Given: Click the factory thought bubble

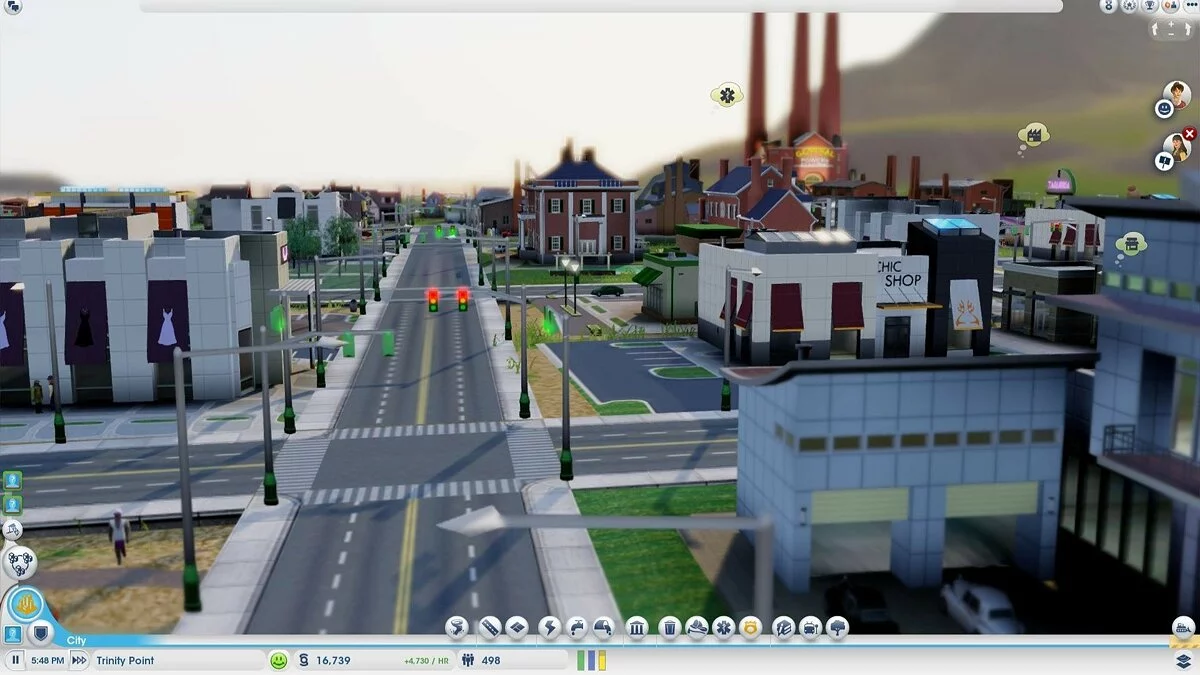Looking at the screenshot, I should [1032, 134].
